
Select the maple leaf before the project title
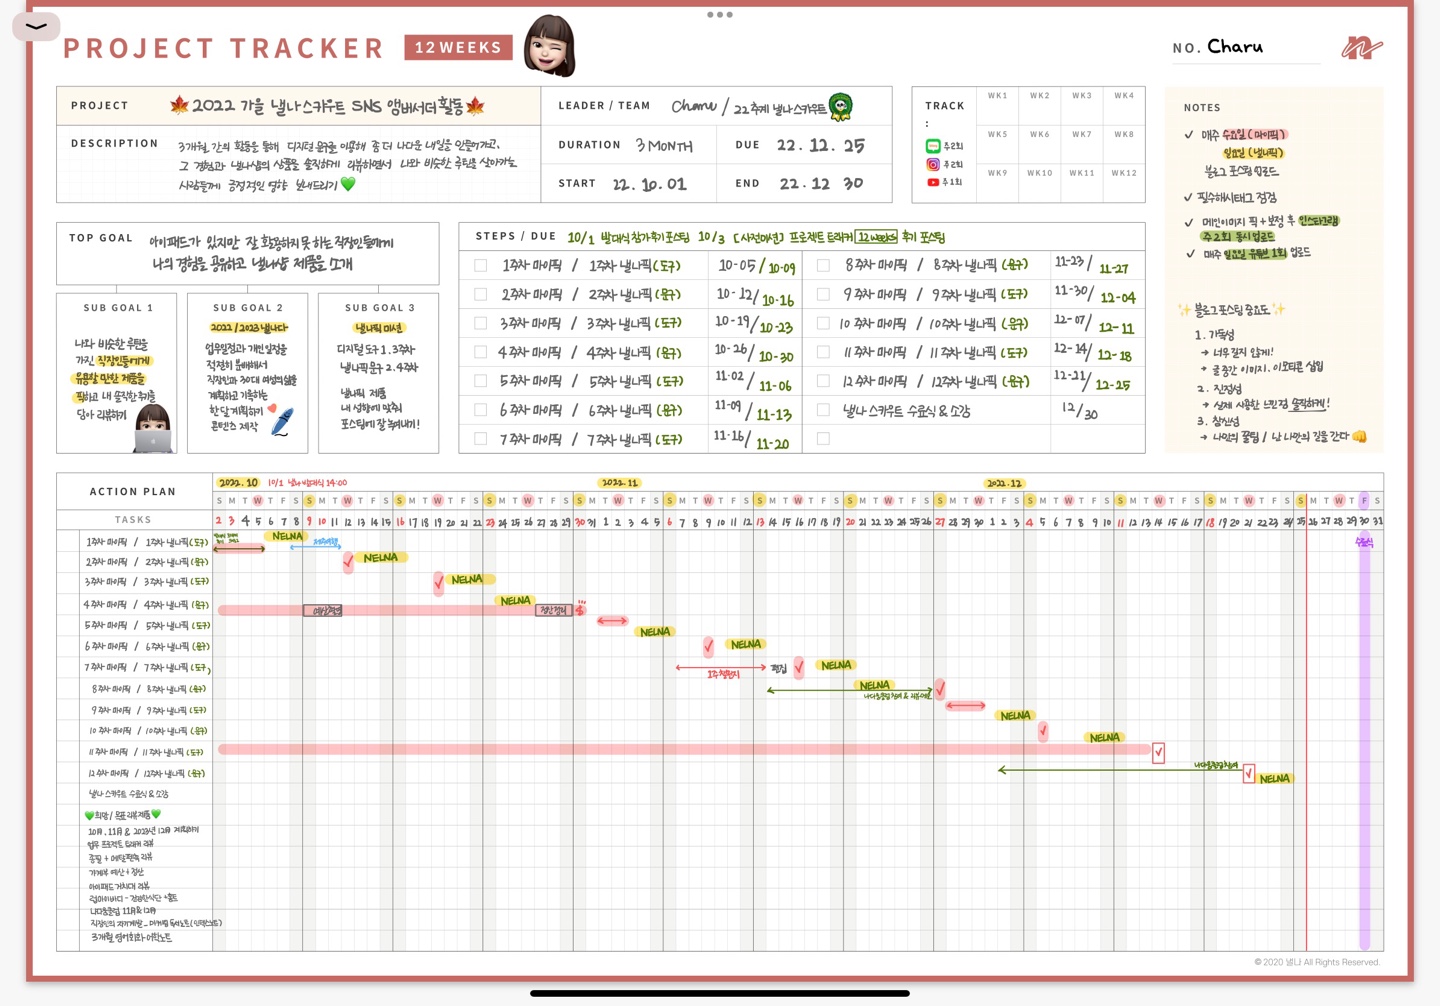coord(180,105)
